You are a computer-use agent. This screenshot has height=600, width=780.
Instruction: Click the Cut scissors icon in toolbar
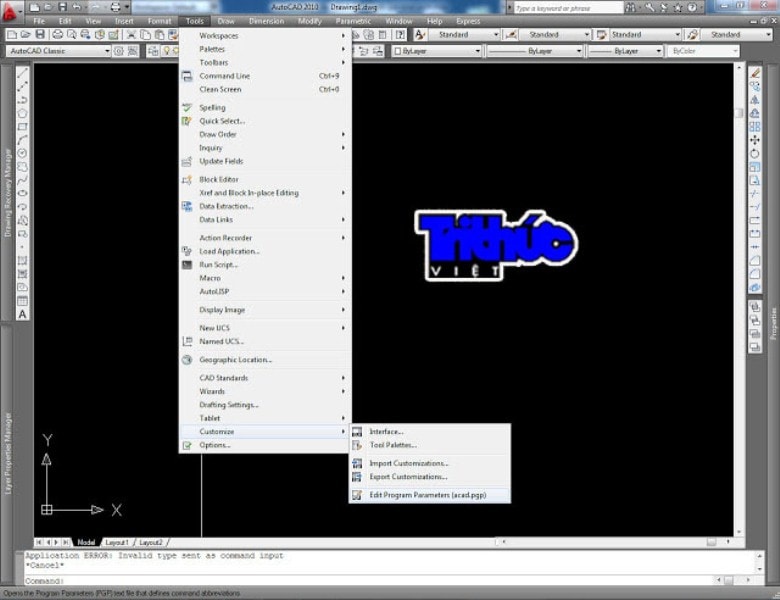pos(131,34)
